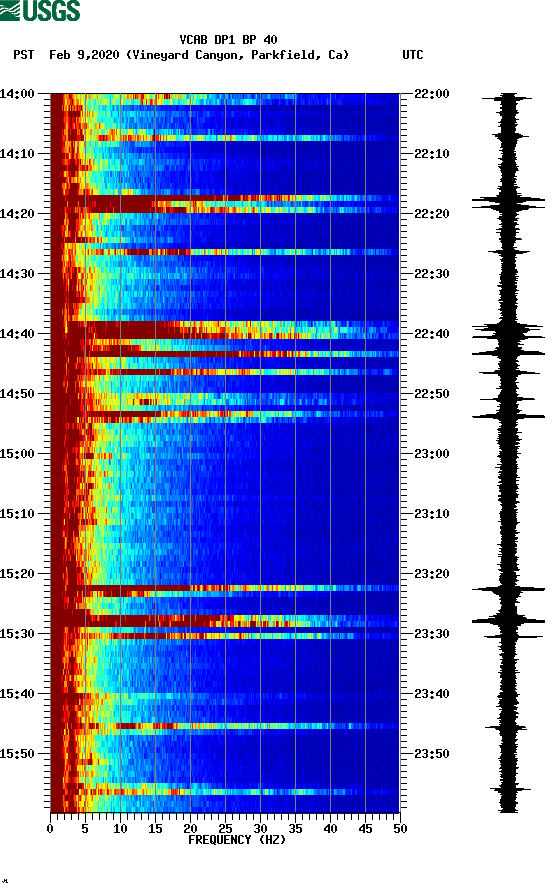Click the 22:20 UTC time label

(432, 214)
